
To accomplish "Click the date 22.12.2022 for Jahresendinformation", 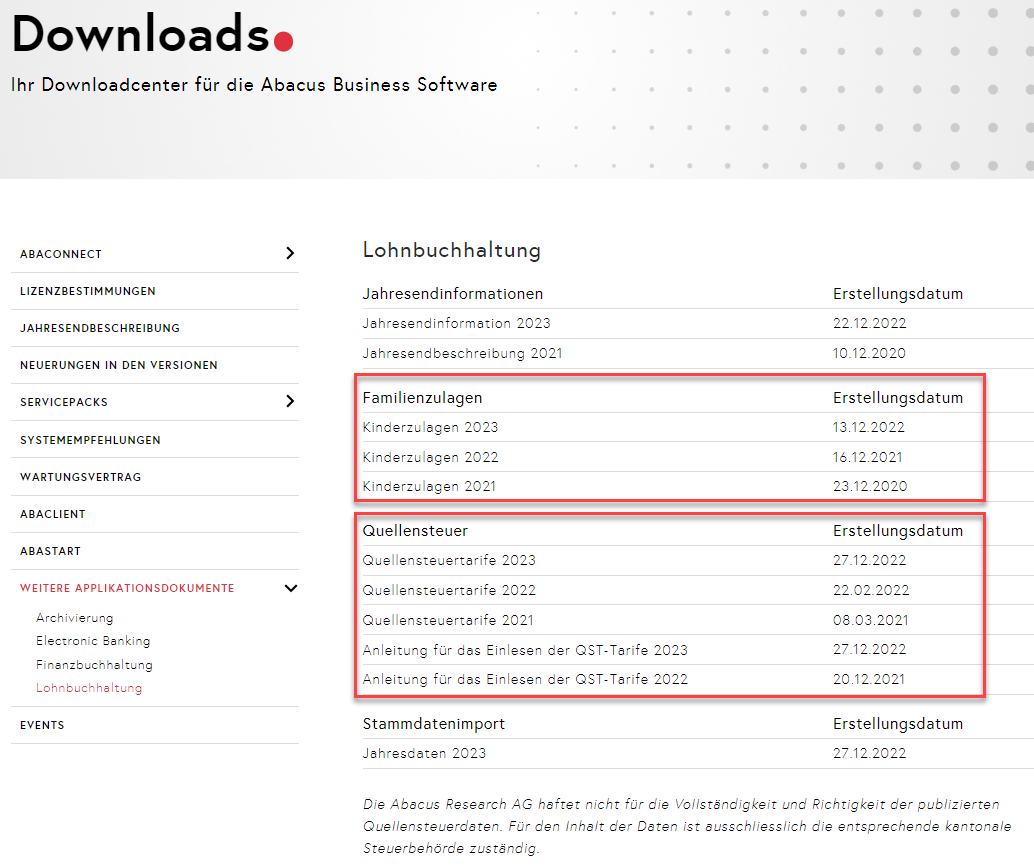I will (x=869, y=323).
